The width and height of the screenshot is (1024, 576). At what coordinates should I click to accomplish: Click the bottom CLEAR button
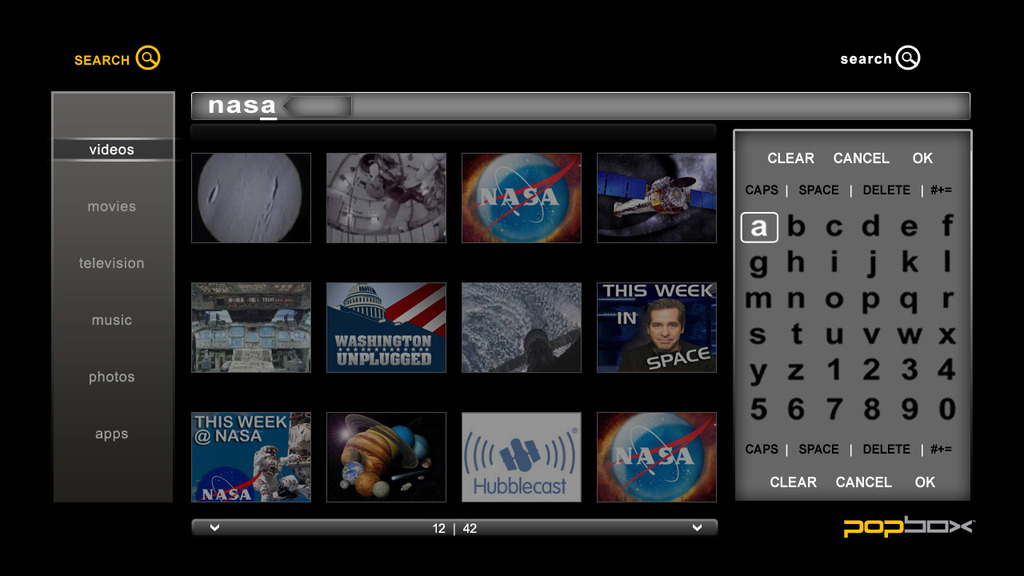click(x=793, y=482)
